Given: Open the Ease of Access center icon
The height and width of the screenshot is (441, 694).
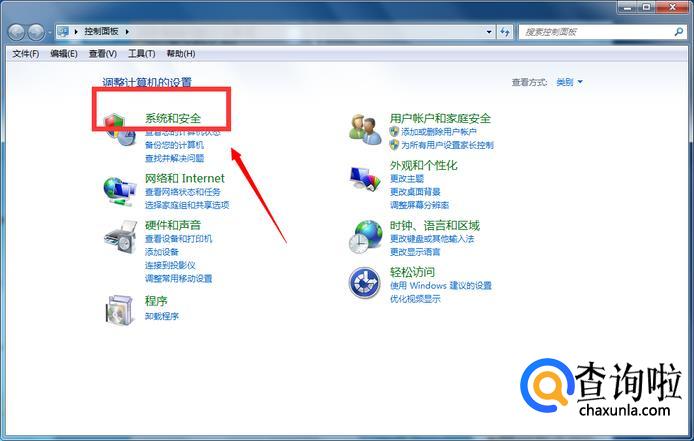Looking at the screenshot, I should [365, 283].
